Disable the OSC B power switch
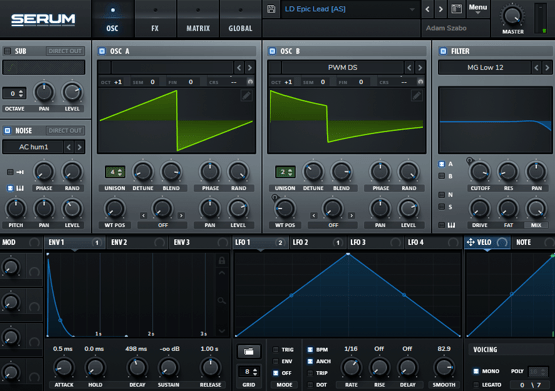Screen dimensions: 555x391 272,51
